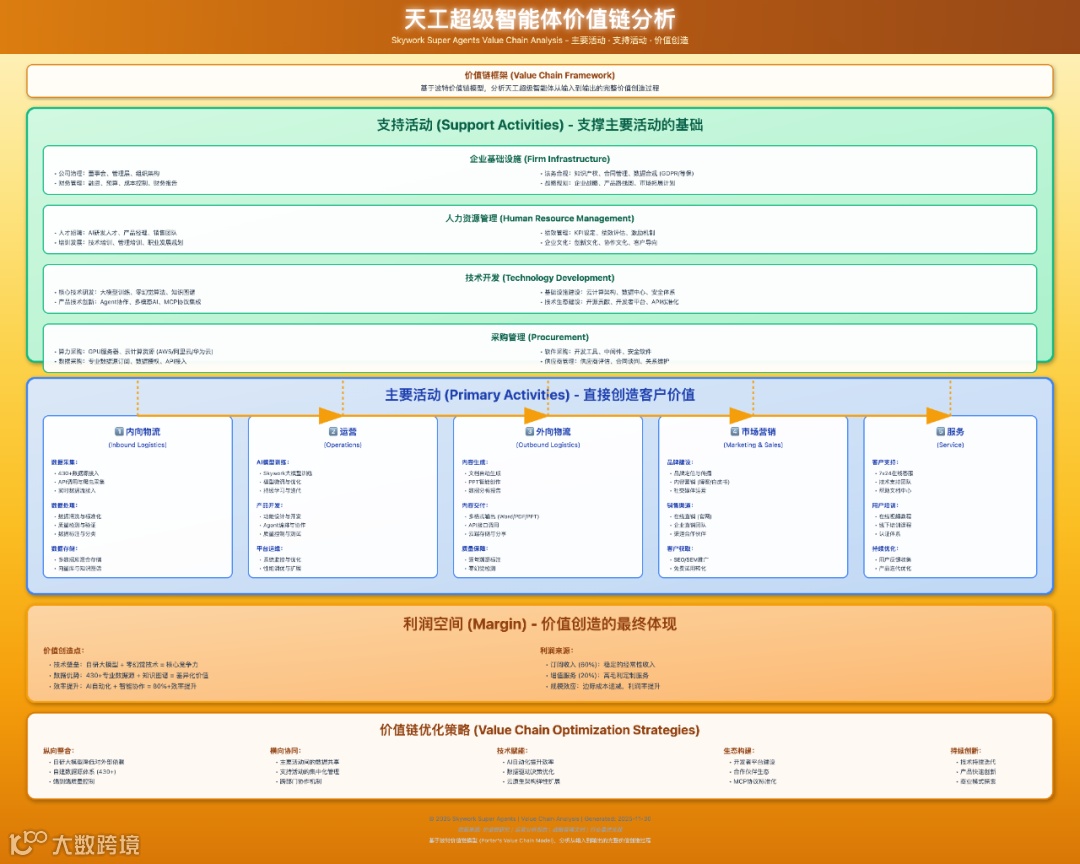Select 人力资源管理 (Human Resource Management) heading
1080x864 pixels.
pyautogui.click(x=539, y=218)
